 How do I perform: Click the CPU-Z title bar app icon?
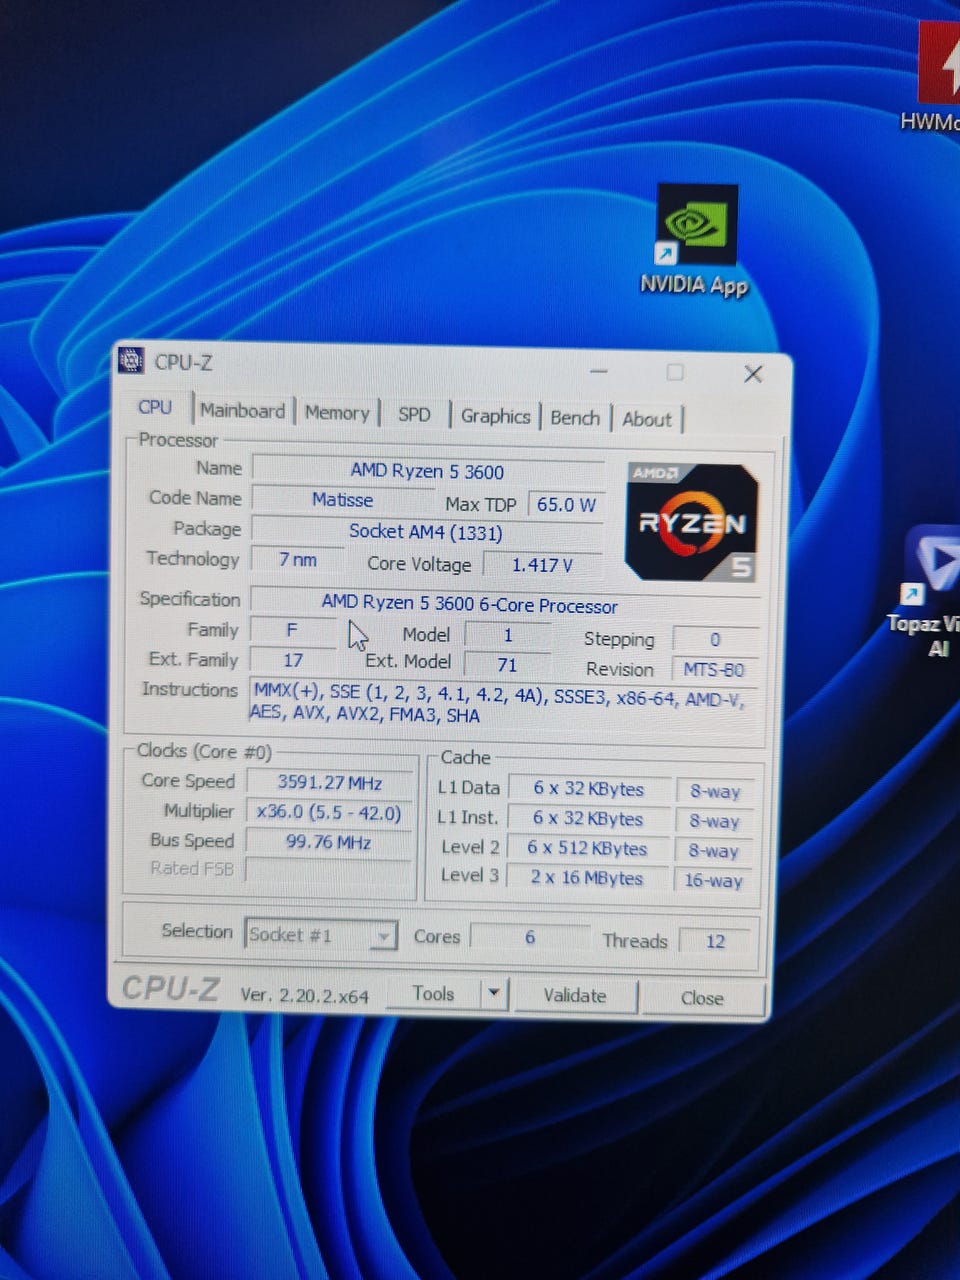(x=131, y=360)
